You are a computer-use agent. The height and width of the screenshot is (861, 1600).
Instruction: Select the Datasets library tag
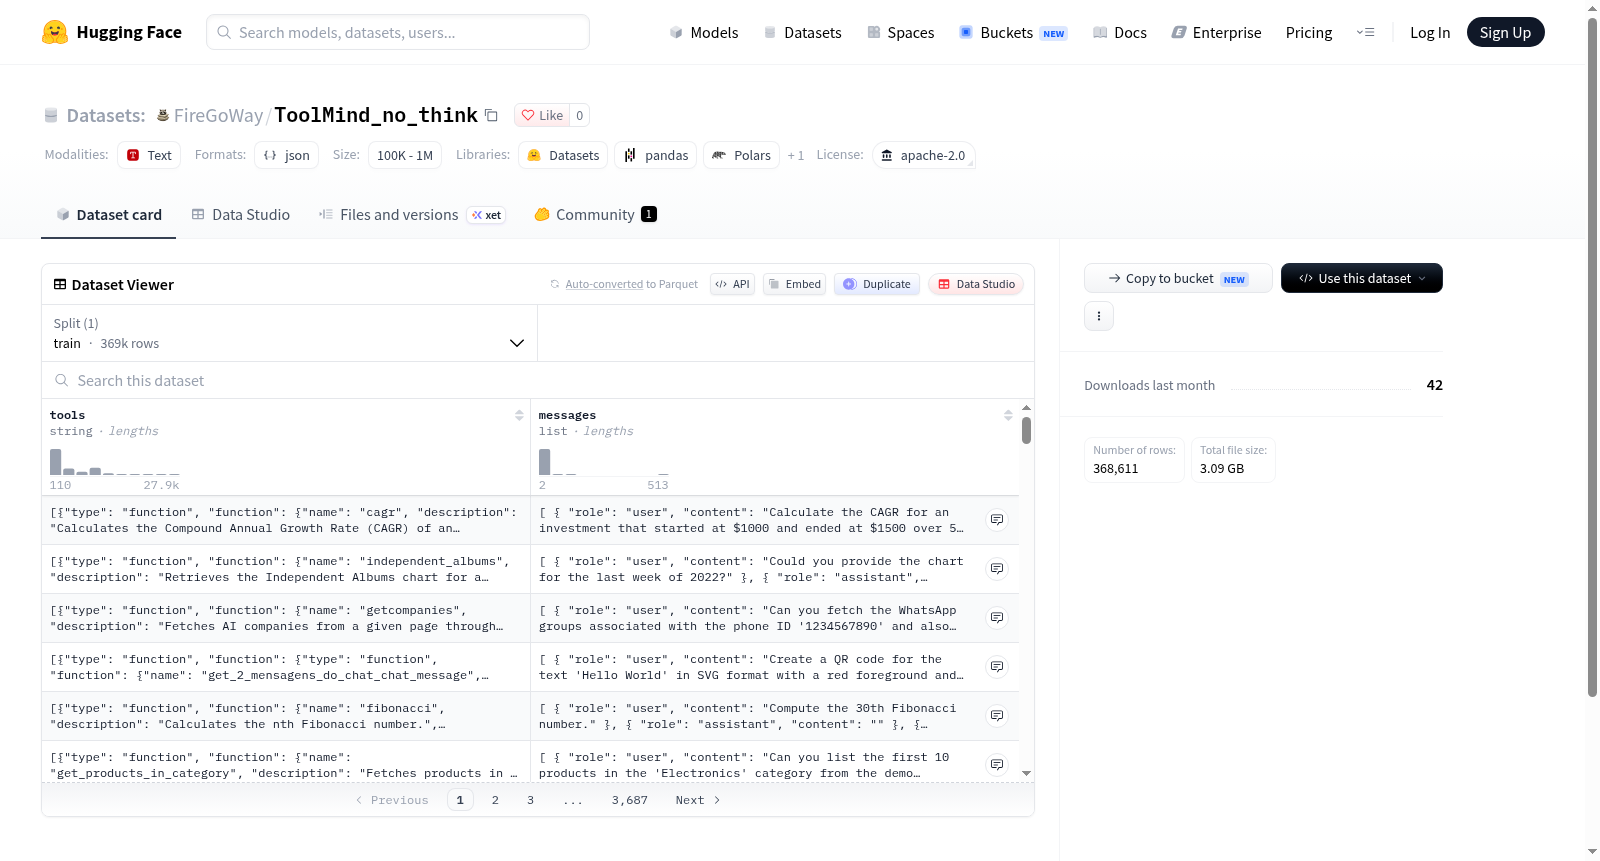click(563, 155)
